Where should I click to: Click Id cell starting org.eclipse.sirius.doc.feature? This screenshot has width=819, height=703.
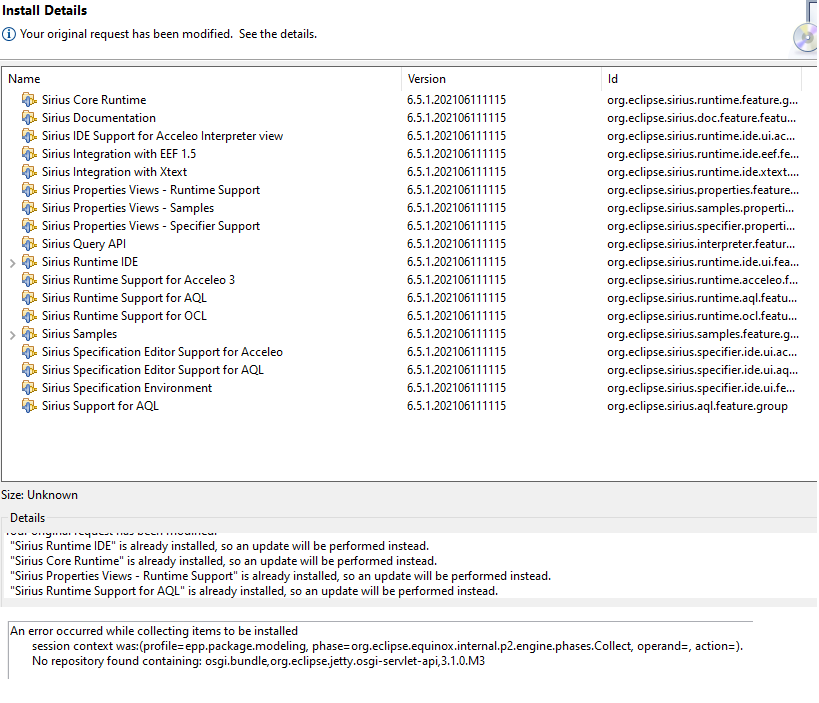[701, 118]
